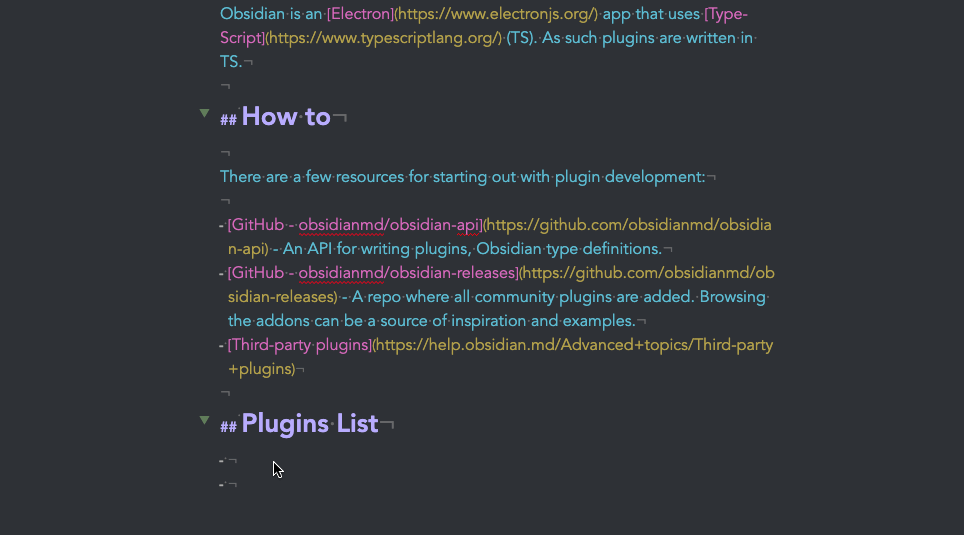964x535 pixels.
Task: Click the "##" marker before How to
Action: (229, 119)
